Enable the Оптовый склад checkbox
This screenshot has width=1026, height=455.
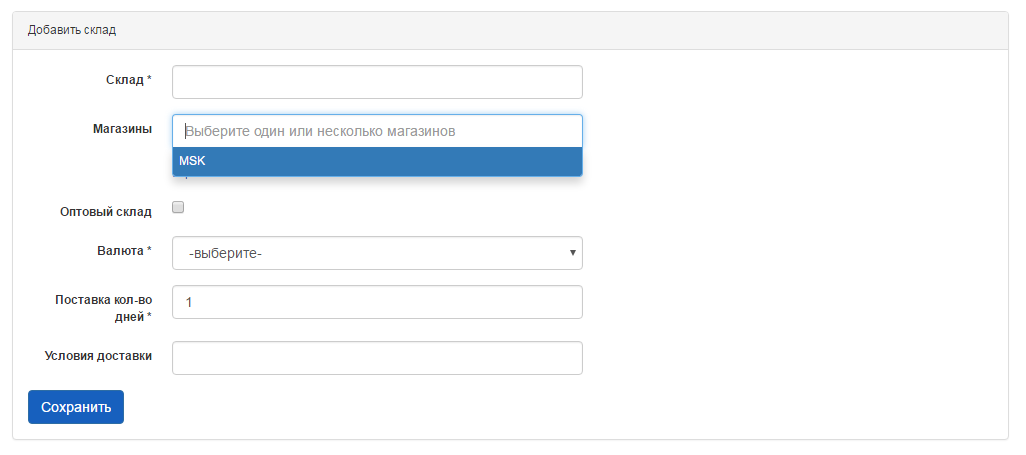178,208
